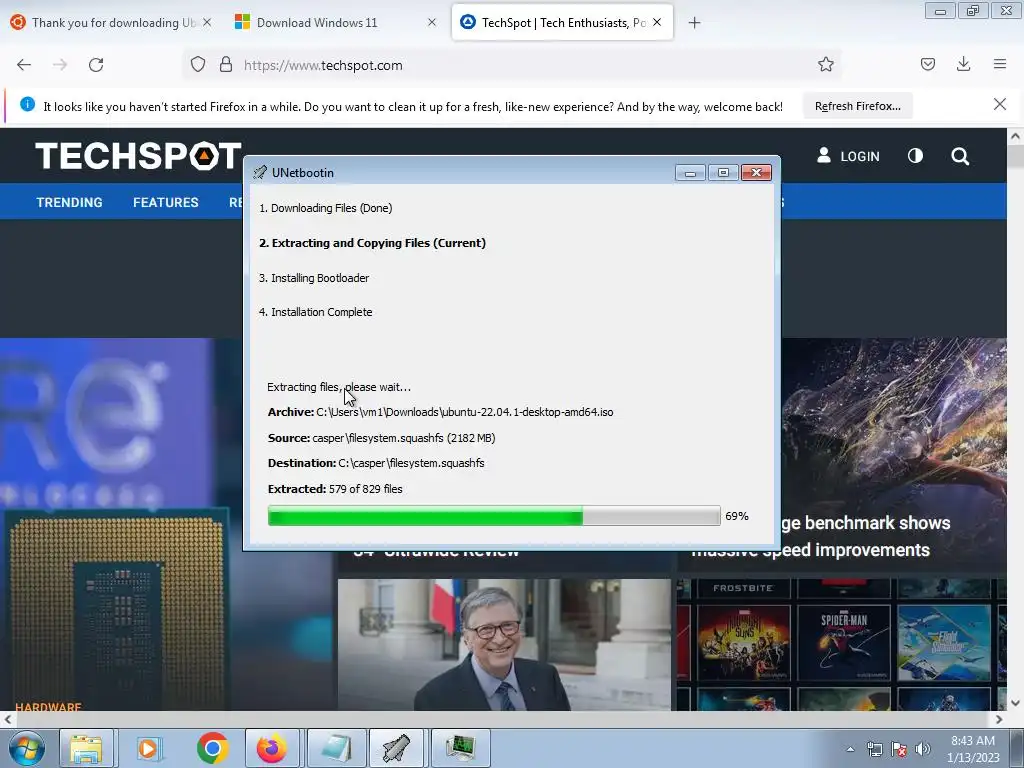Click the UNetbootin title bar rocket icon

coord(260,172)
